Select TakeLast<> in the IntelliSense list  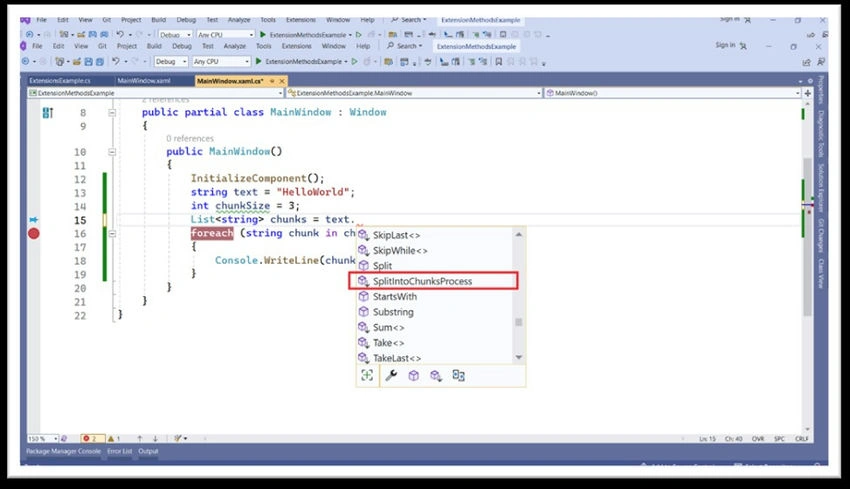(x=434, y=358)
